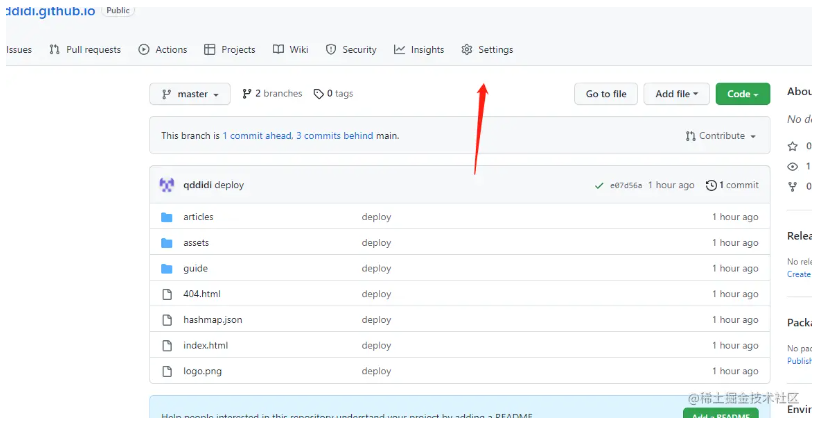
Task: Open the articles folder
Action: coord(198,217)
